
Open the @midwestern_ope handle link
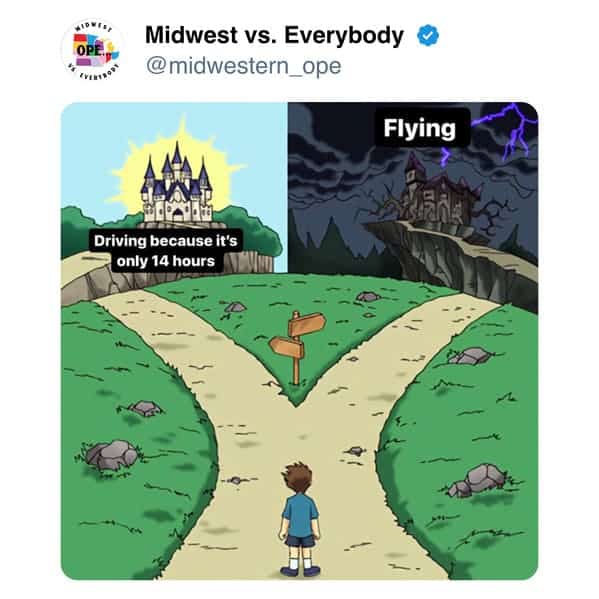click(243, 66)
